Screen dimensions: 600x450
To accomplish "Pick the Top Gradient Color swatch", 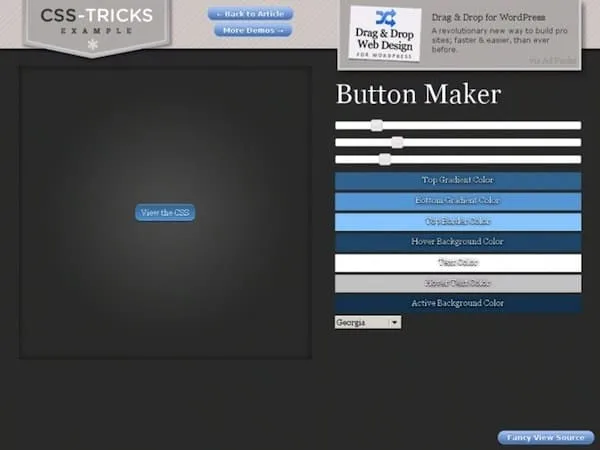I will click(x=457, y=181).
